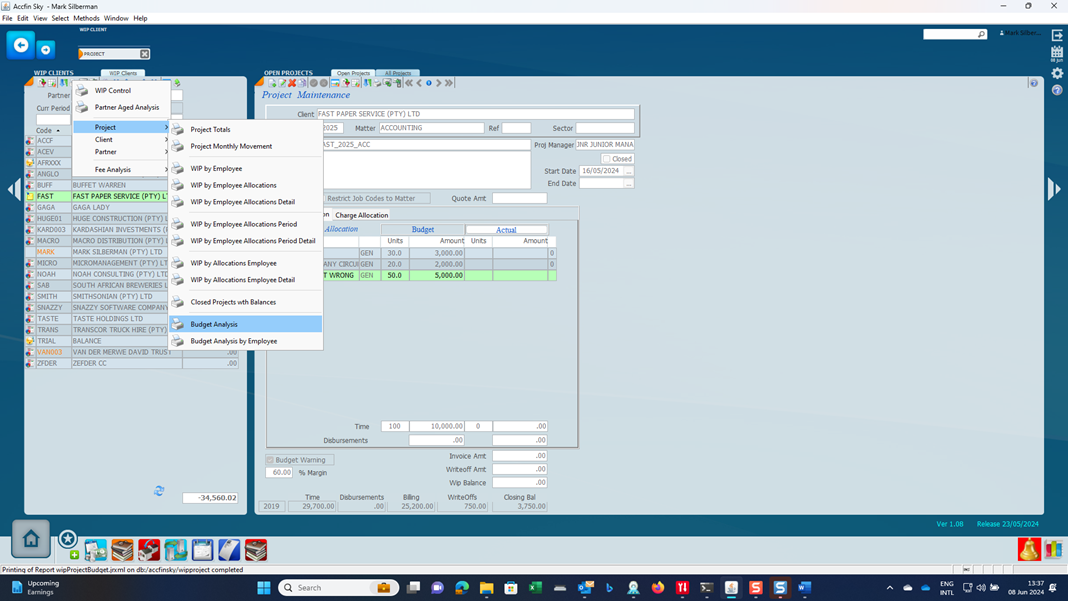Toggle the Budget Warning checkbox
Viewport: 1068px width, 601px height.
coord(270,460)
